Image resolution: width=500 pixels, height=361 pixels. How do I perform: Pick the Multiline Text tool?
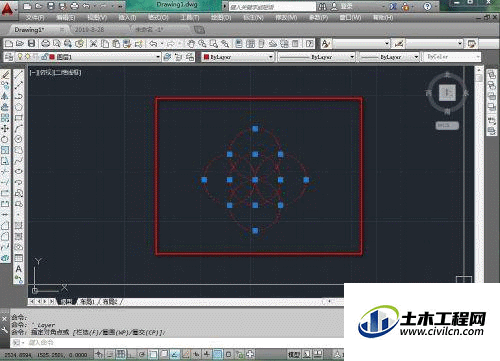click(19, 269)
